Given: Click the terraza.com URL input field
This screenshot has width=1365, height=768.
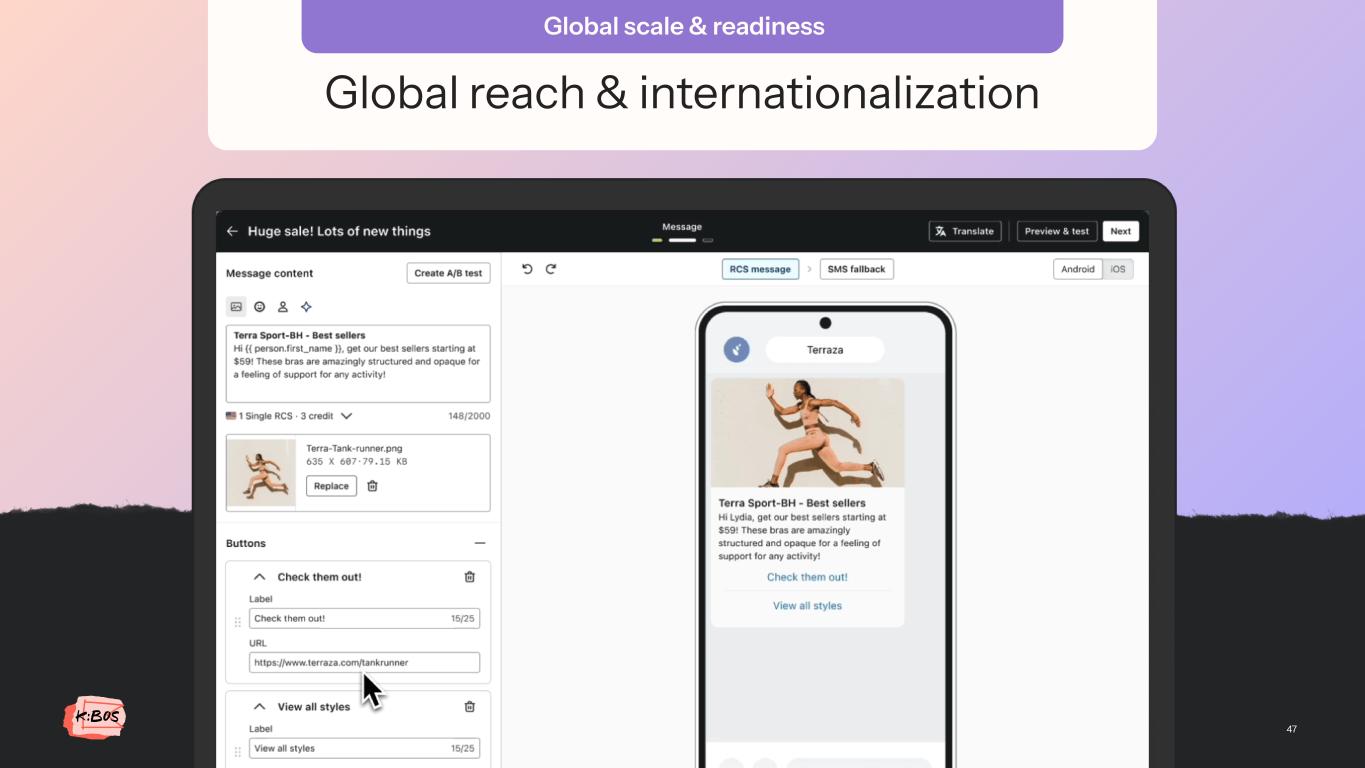Looking at the screenshot, I should point(364,662).
